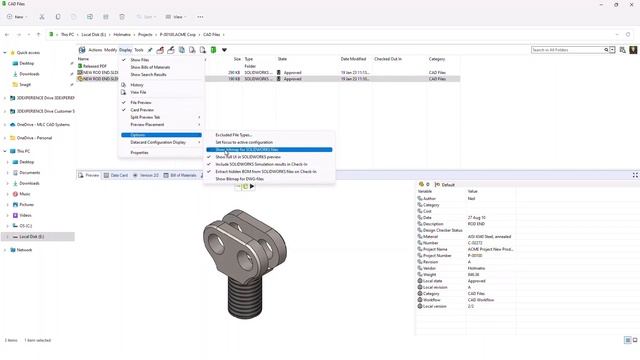Click the expand preview pane icon
640x360 pixels.
click(635, 175)
